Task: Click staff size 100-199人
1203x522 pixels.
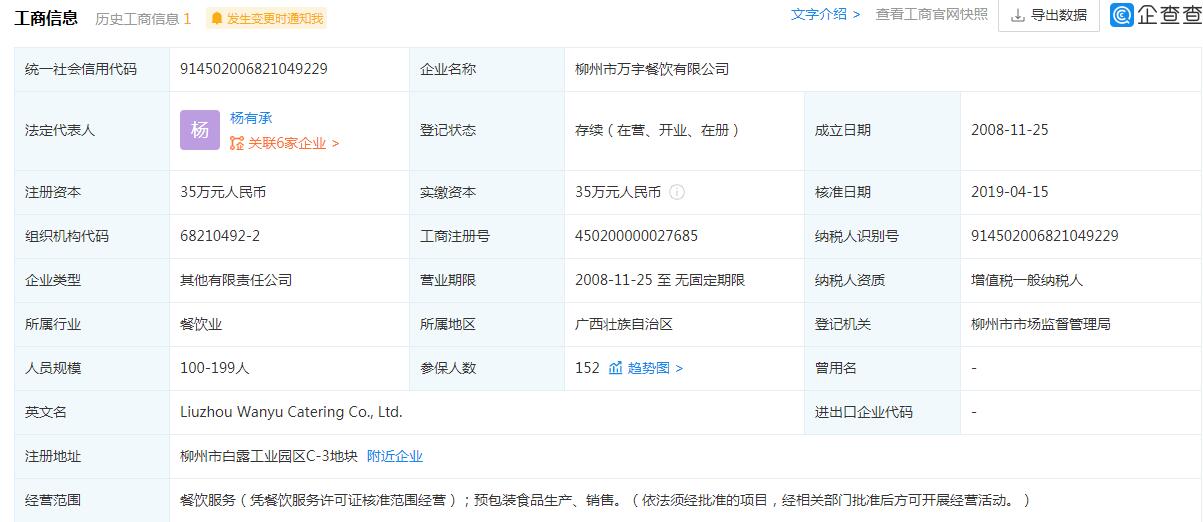Action: tap(215, 368)
